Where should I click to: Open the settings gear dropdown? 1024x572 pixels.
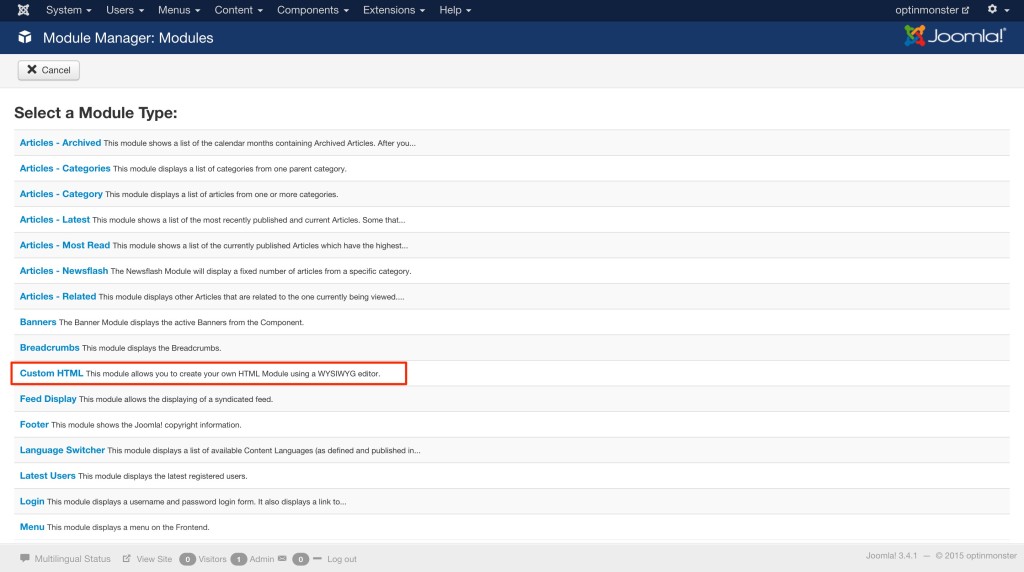[998, 10]
